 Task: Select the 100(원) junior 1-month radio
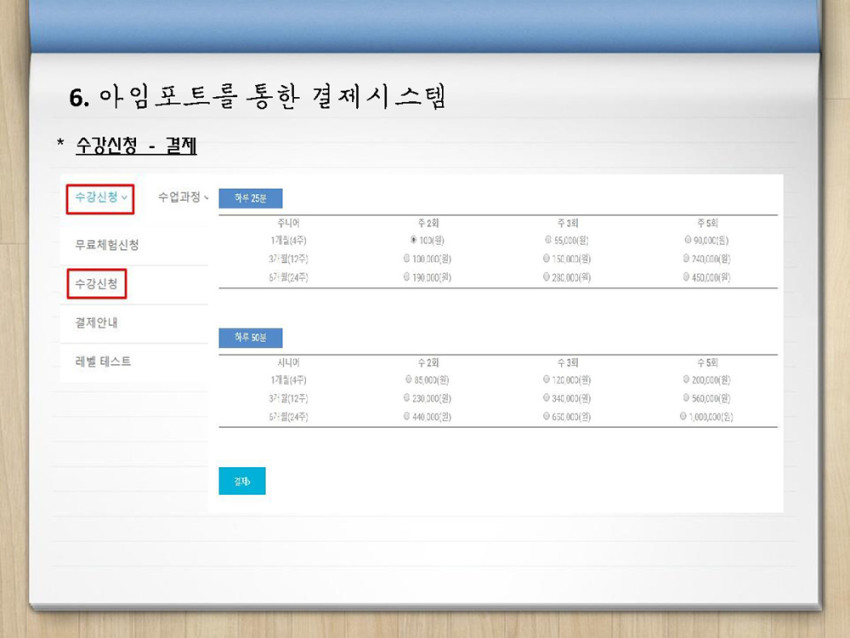point(414,240)
